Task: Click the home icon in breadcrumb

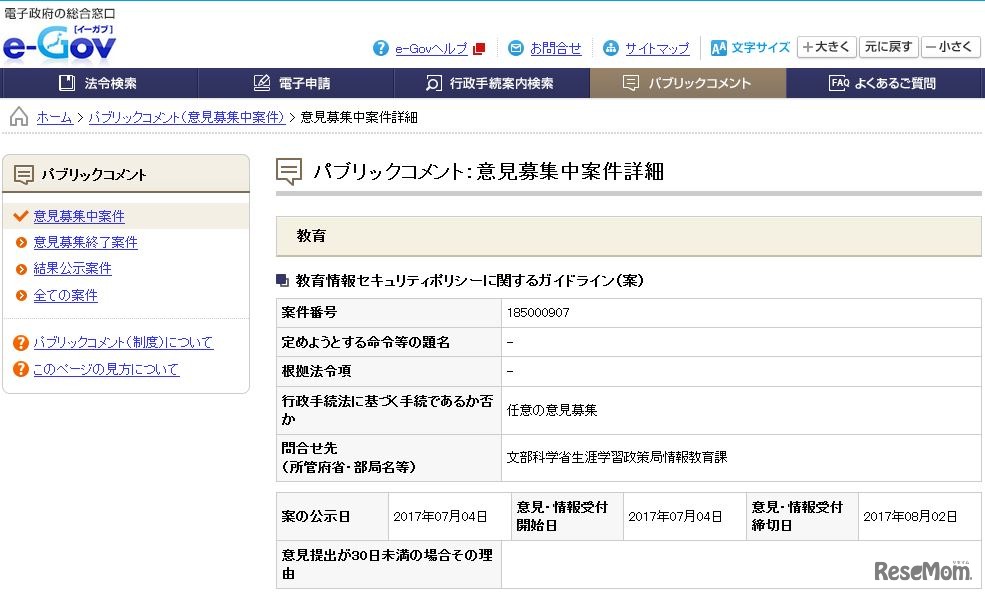Action: click(19, 117)
